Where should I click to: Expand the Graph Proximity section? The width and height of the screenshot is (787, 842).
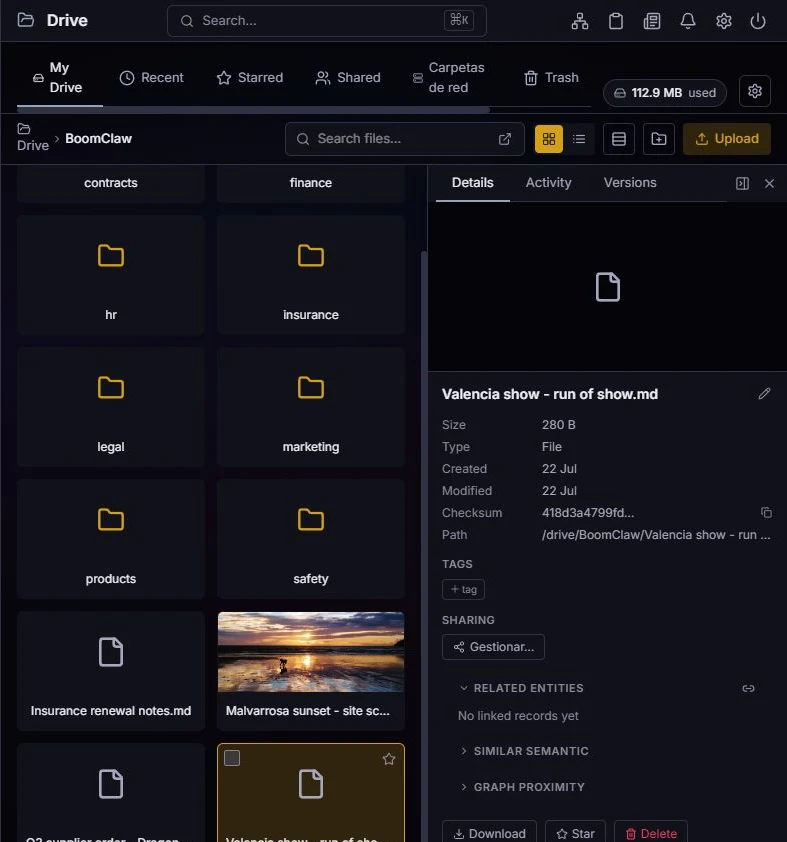[x=522, y=787]
